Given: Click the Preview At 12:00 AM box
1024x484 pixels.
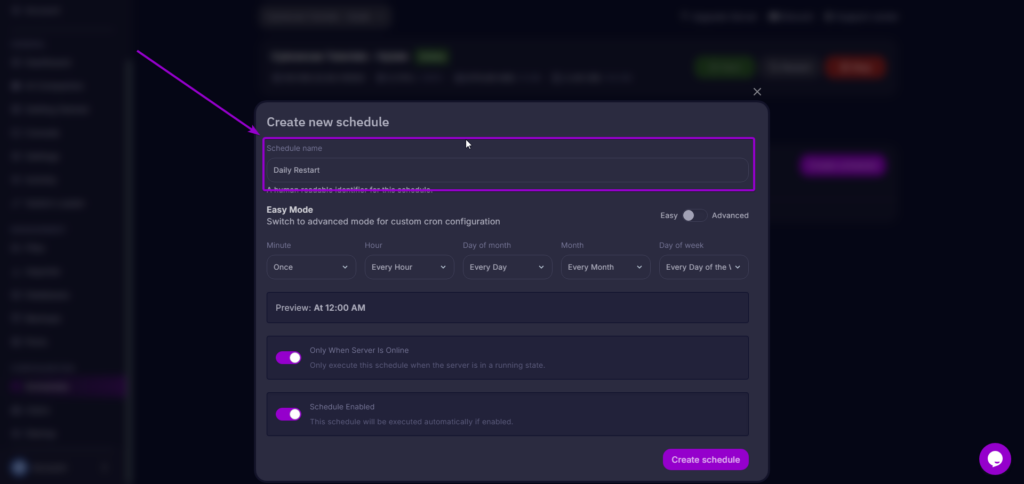Looking at the screenshot, I should (x=507, y=307).
